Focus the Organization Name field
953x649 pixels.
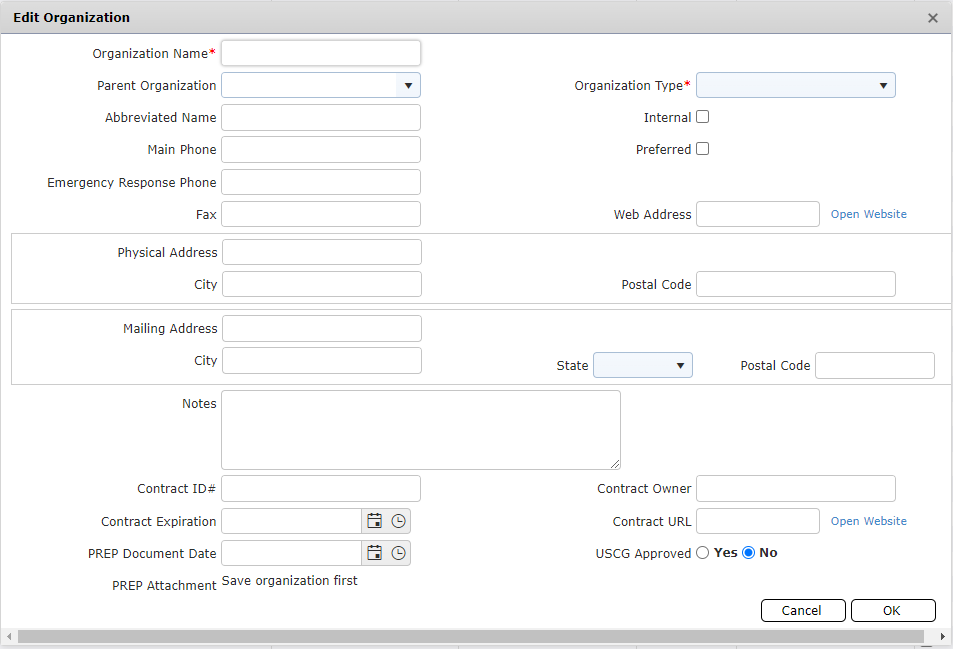coord(321,53)
